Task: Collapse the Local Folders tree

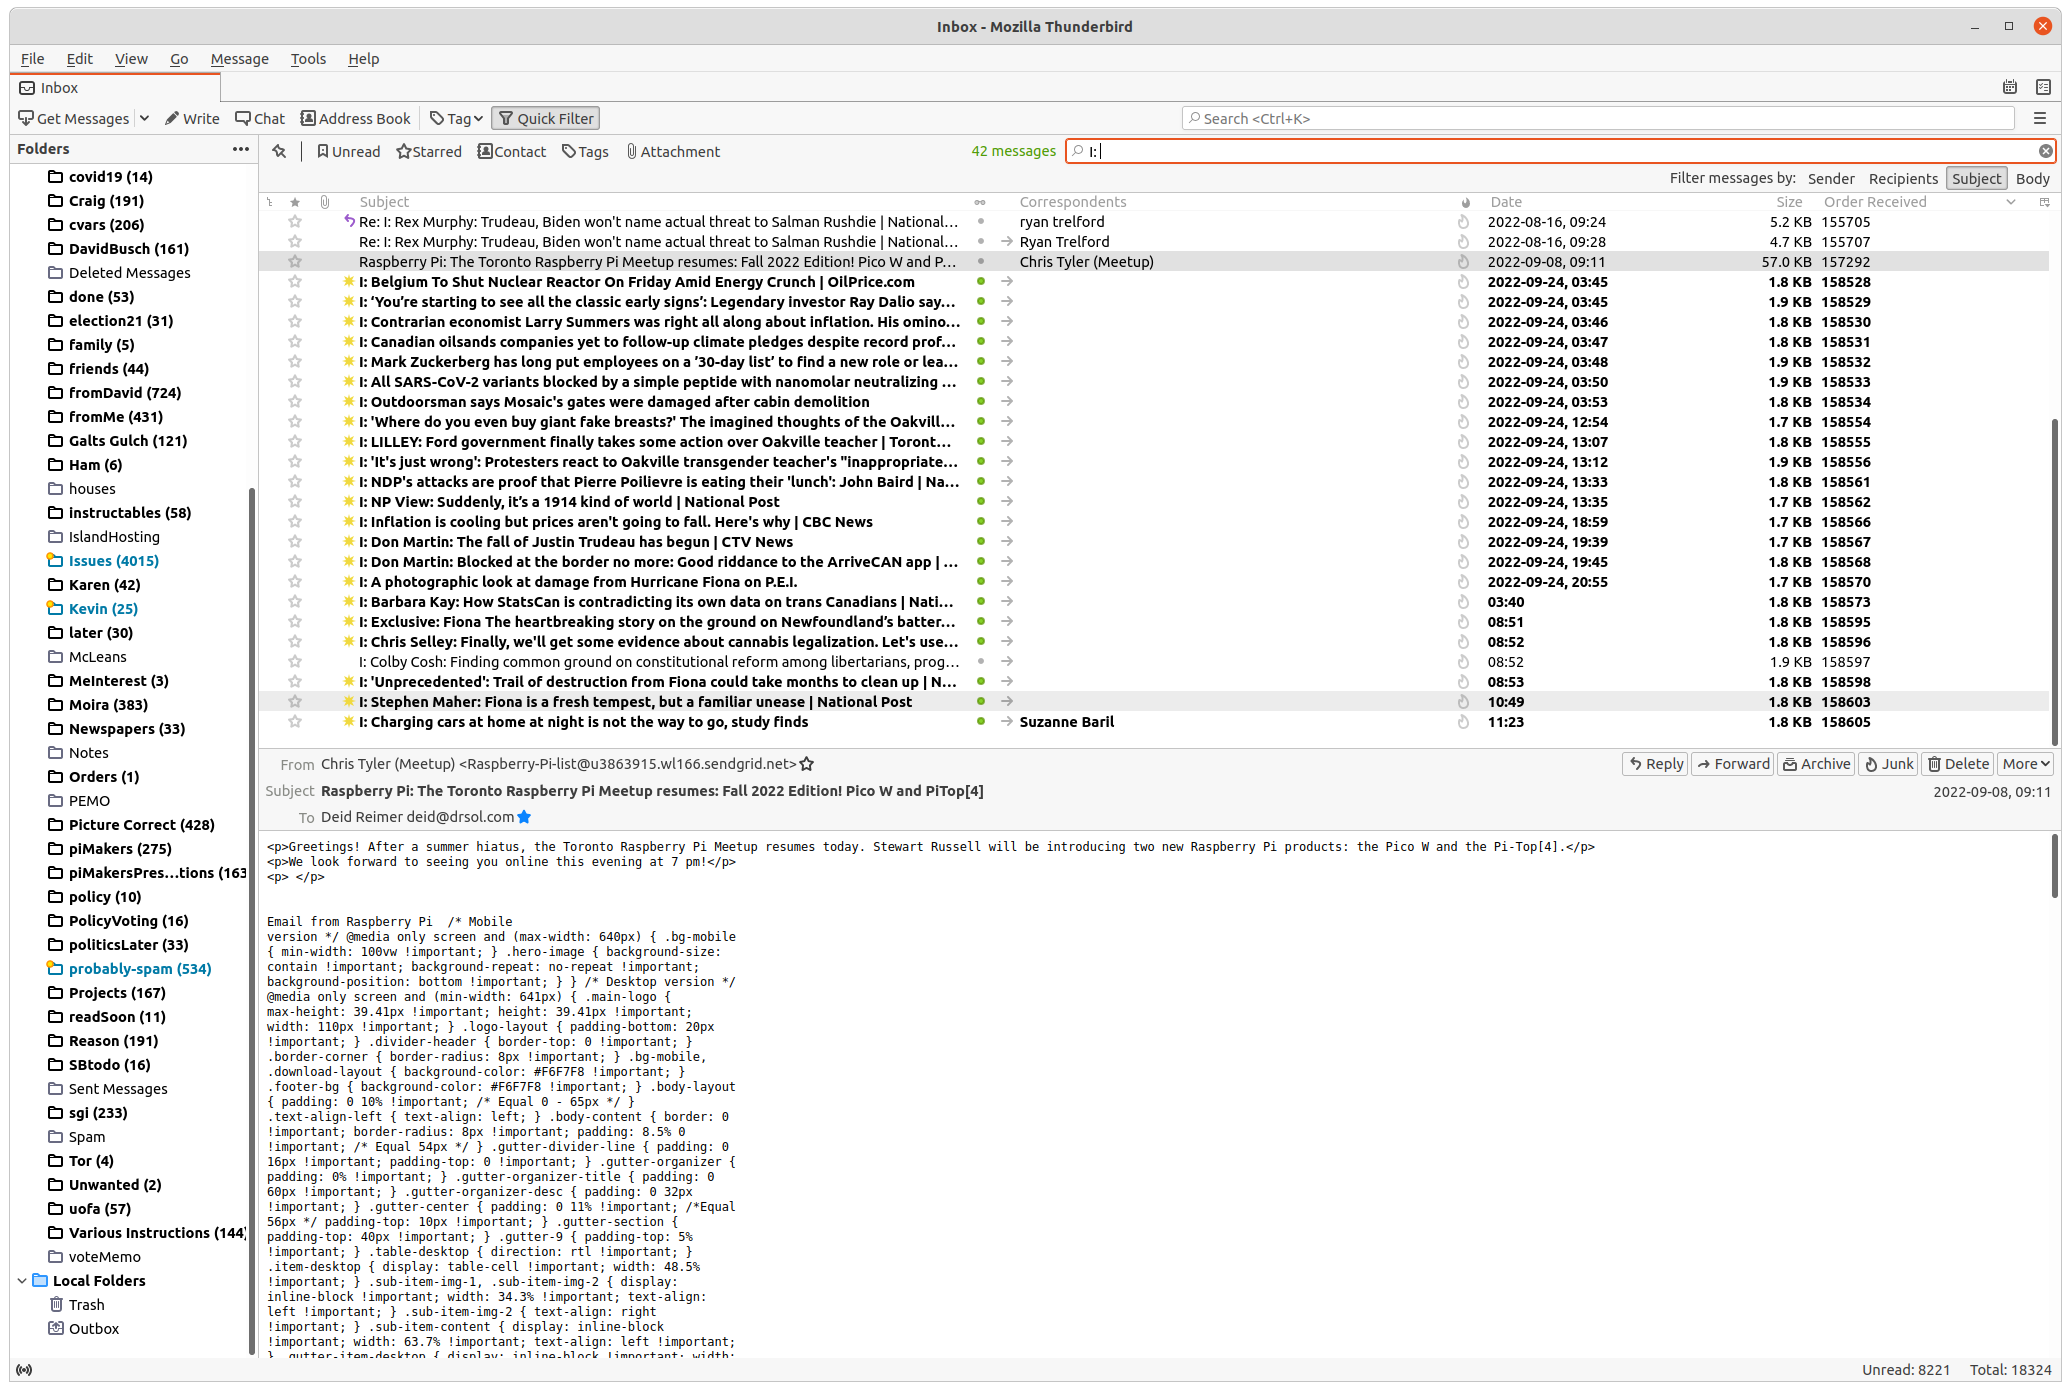Action: 22,1281
